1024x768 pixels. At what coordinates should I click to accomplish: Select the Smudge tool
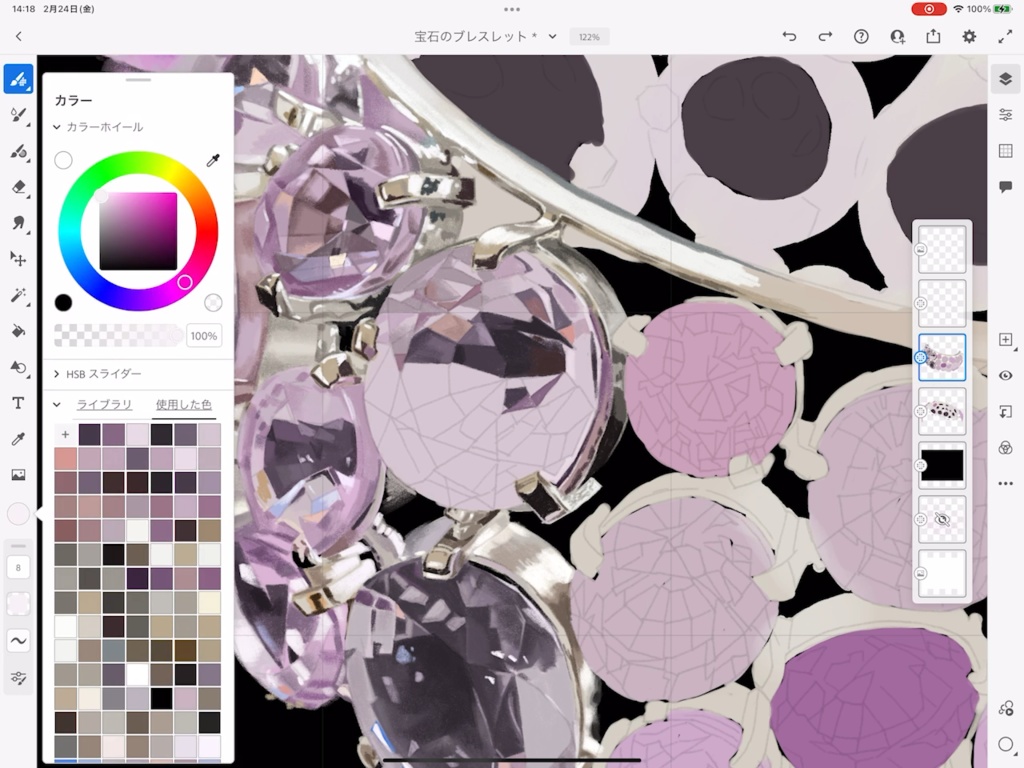click(18, 223)
